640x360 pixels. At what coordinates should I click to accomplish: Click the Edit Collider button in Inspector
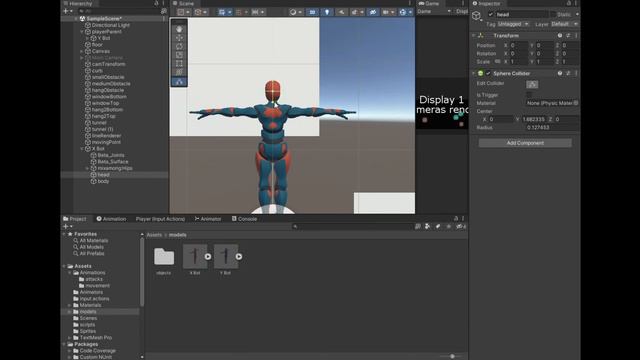tap(532, 84)
